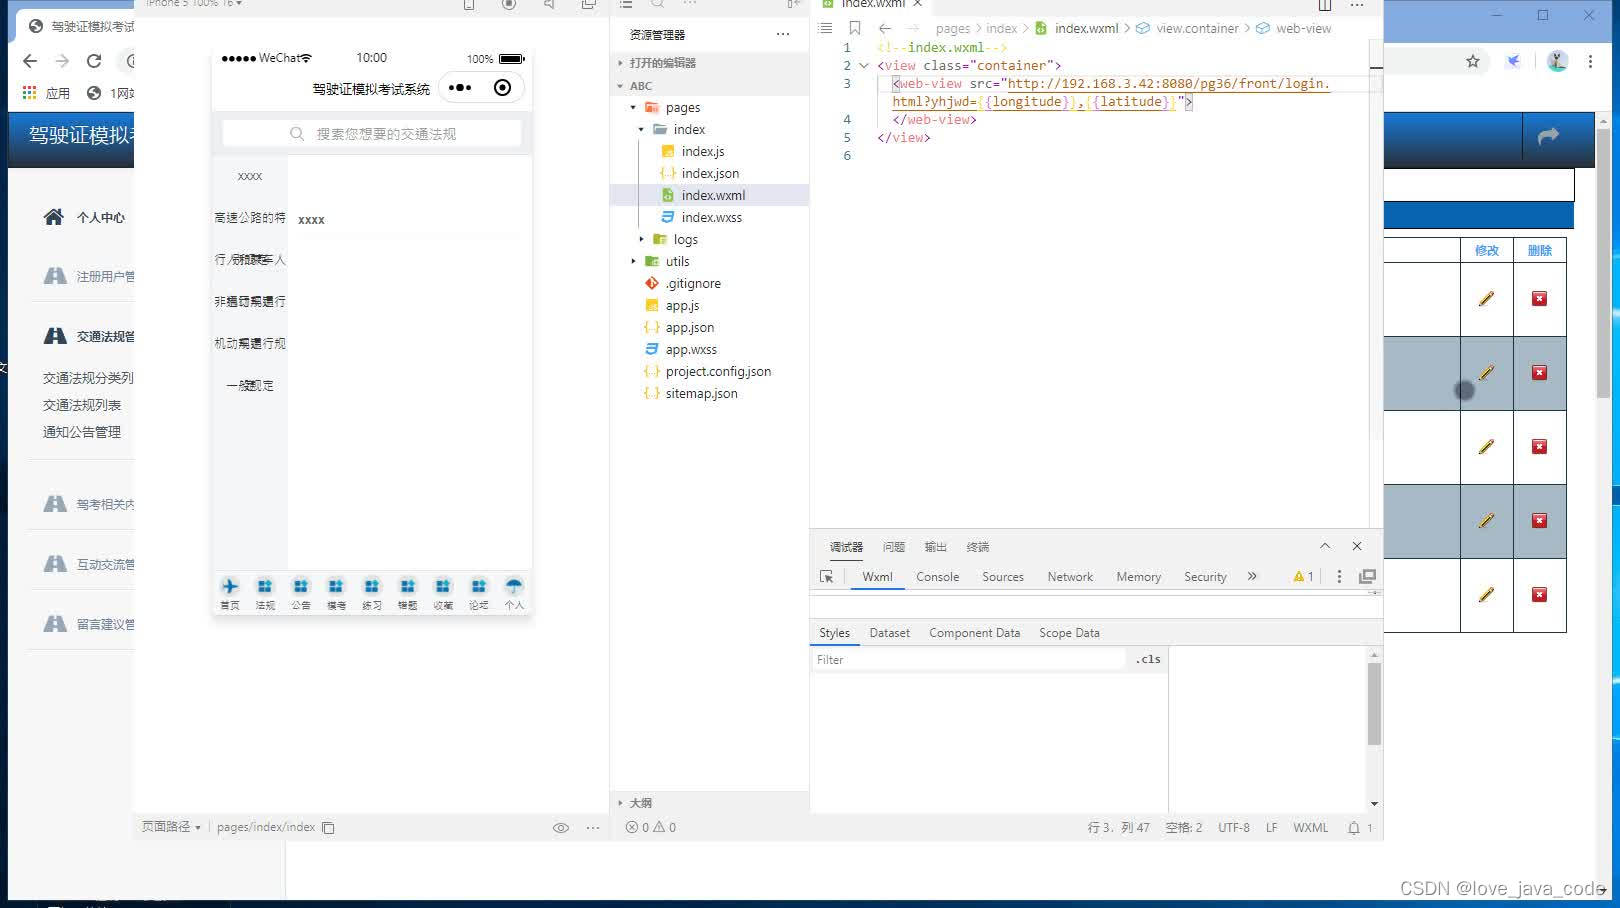Copy page path icon next to pages/index/index
This screenshot has width=1620, height=908.
328,828
